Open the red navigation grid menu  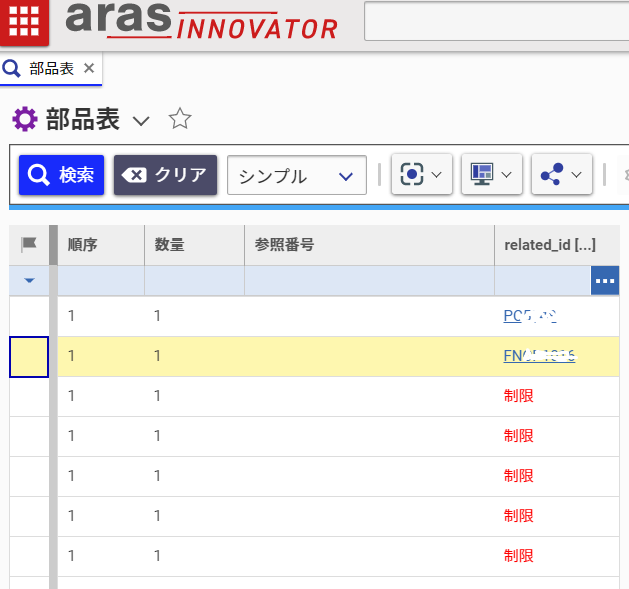coord(24,21)
